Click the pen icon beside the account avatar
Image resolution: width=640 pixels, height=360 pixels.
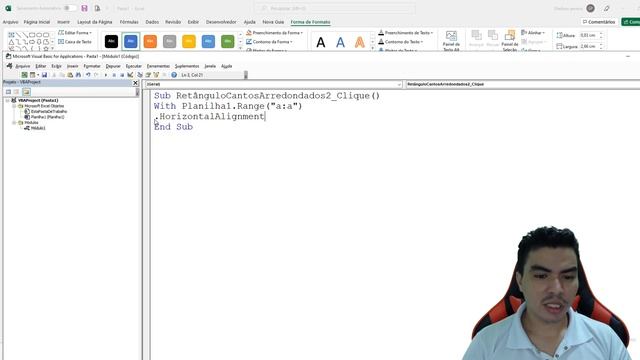pos(607,8)
